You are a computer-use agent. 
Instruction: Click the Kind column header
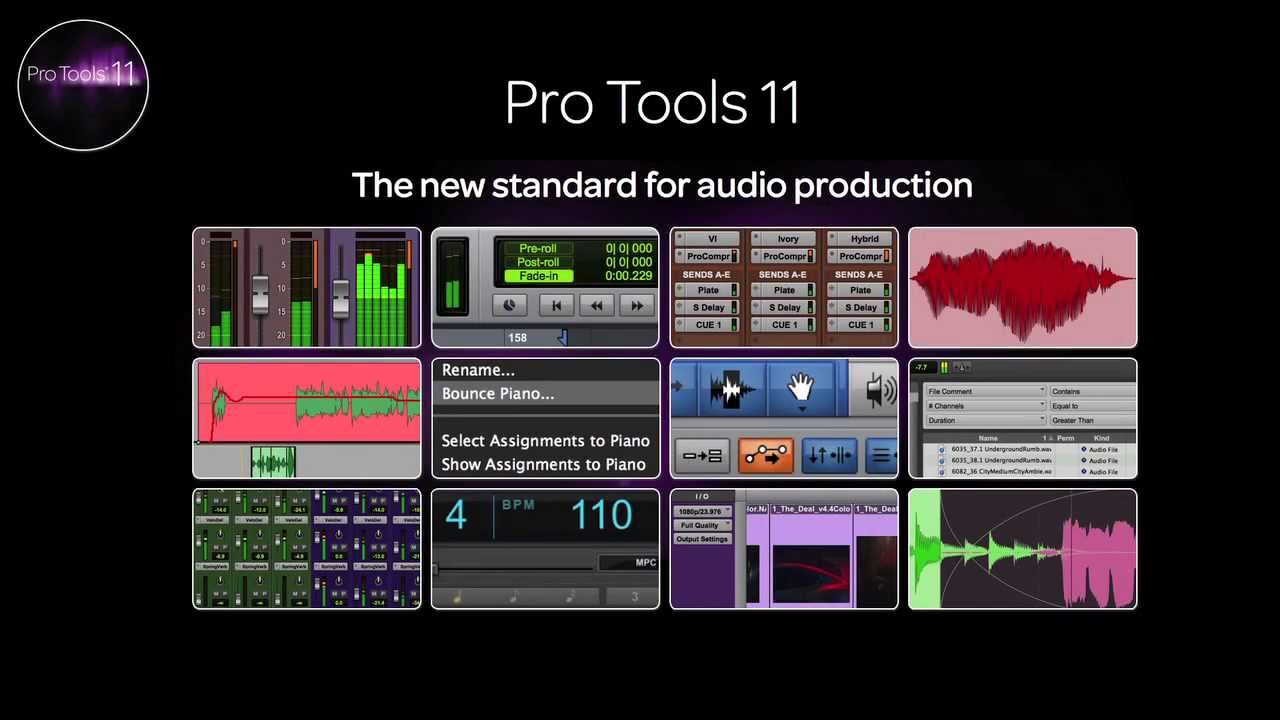(1101, 438)
